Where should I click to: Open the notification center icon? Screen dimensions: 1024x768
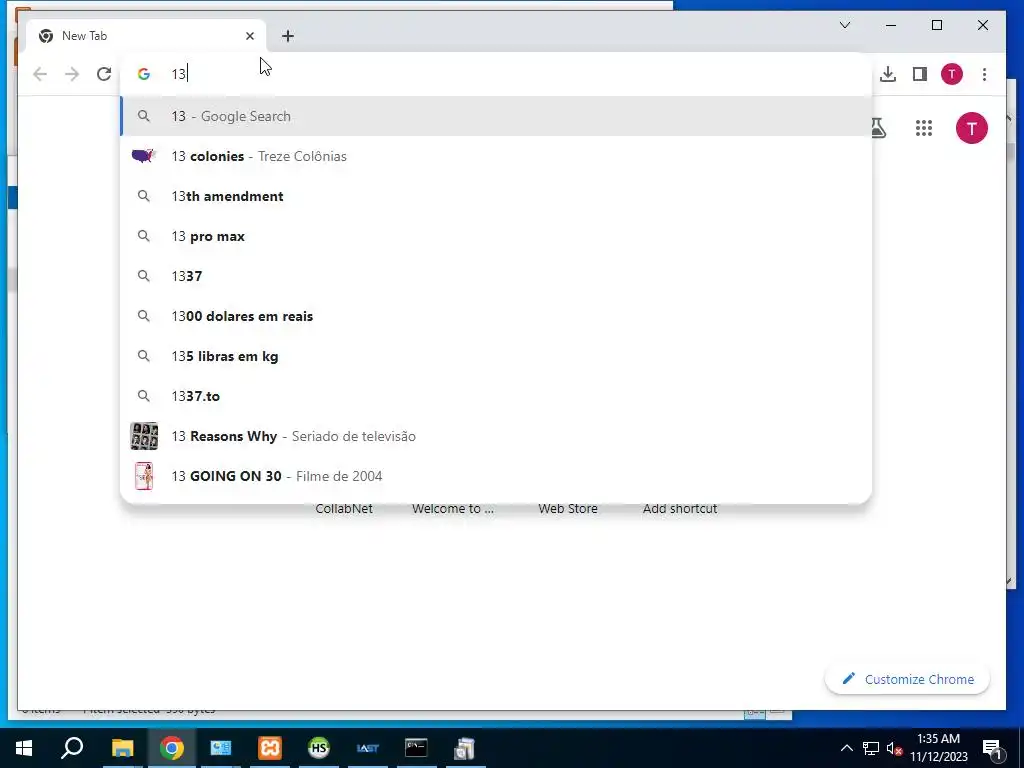click(x=991, y=748)
